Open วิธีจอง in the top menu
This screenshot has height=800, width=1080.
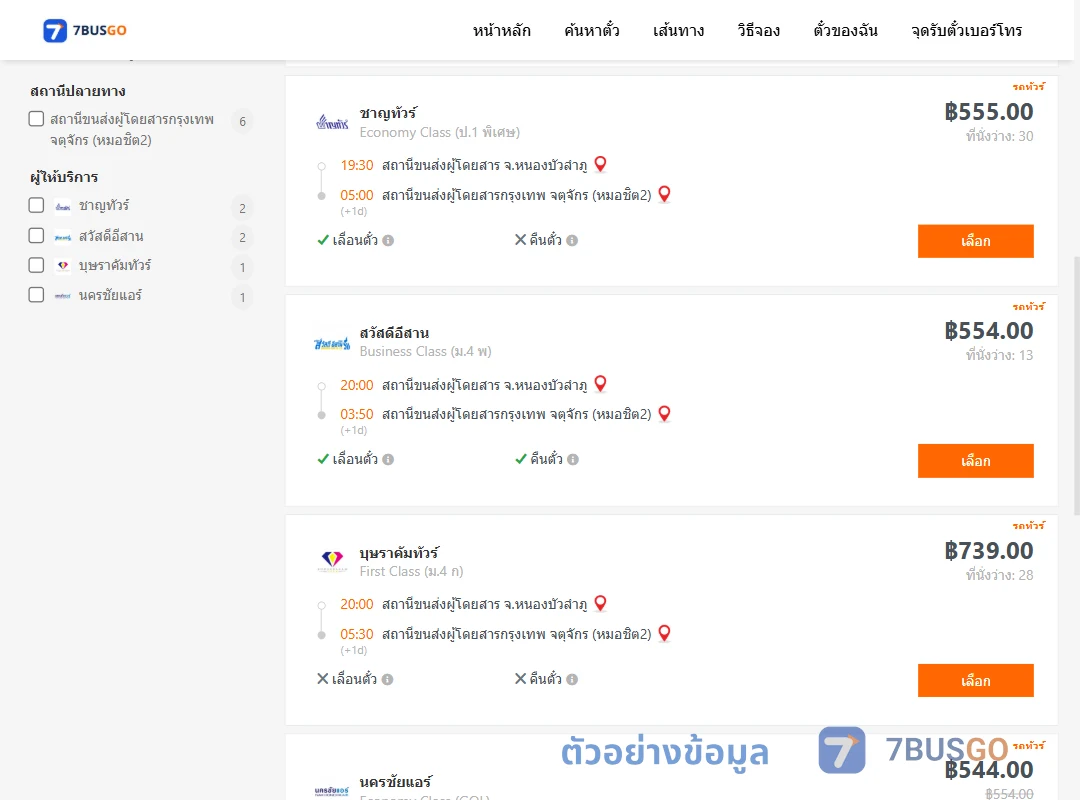(758, 30)
